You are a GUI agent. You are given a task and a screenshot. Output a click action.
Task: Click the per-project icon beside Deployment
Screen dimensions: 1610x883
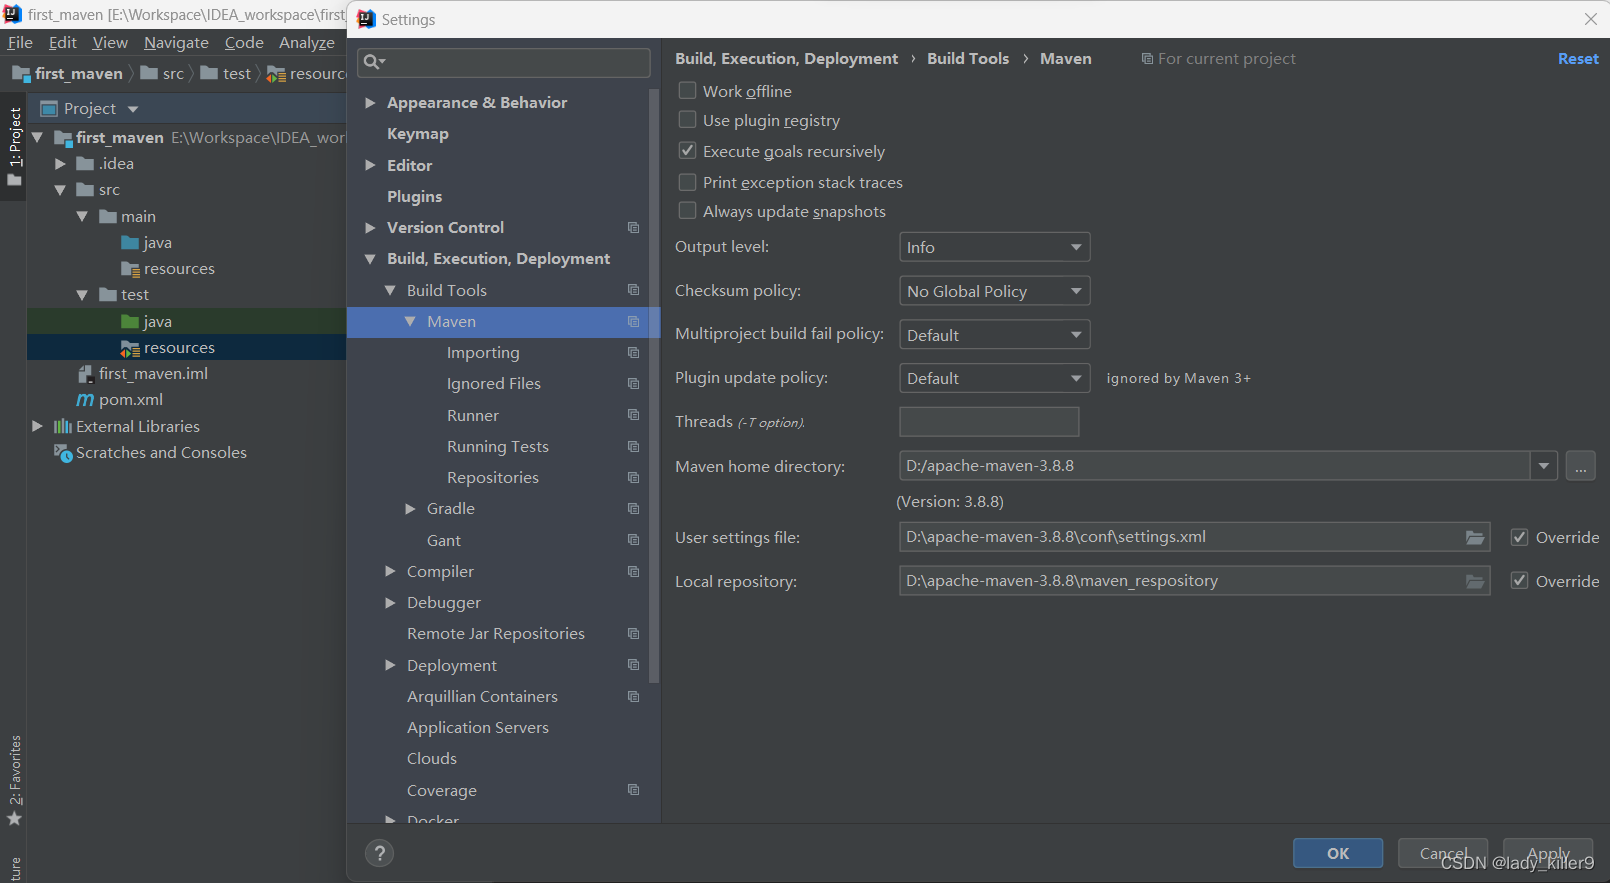point(633,665)
